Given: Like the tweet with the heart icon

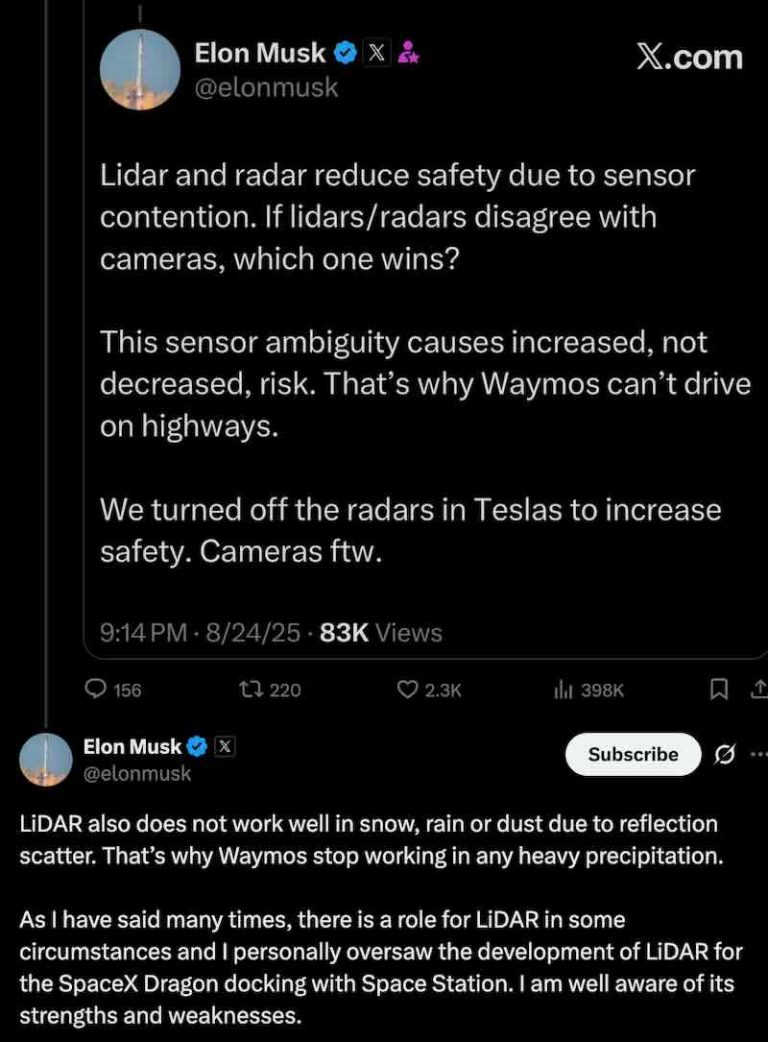Looking at the screenshot, I should click(408, 690).
